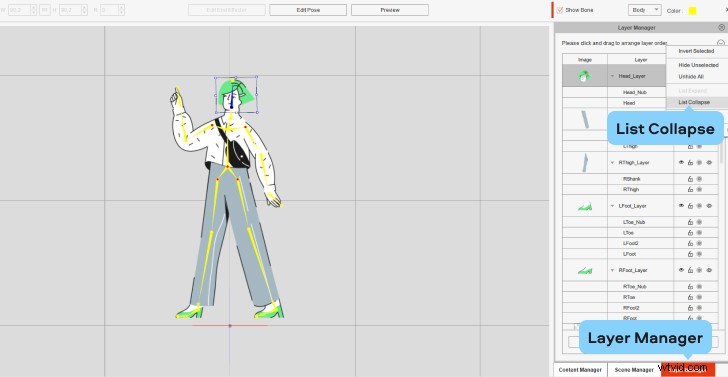Click the lock icon on RThigh_Layer row
Screen dimensions: 728x377
pos(690,162)
